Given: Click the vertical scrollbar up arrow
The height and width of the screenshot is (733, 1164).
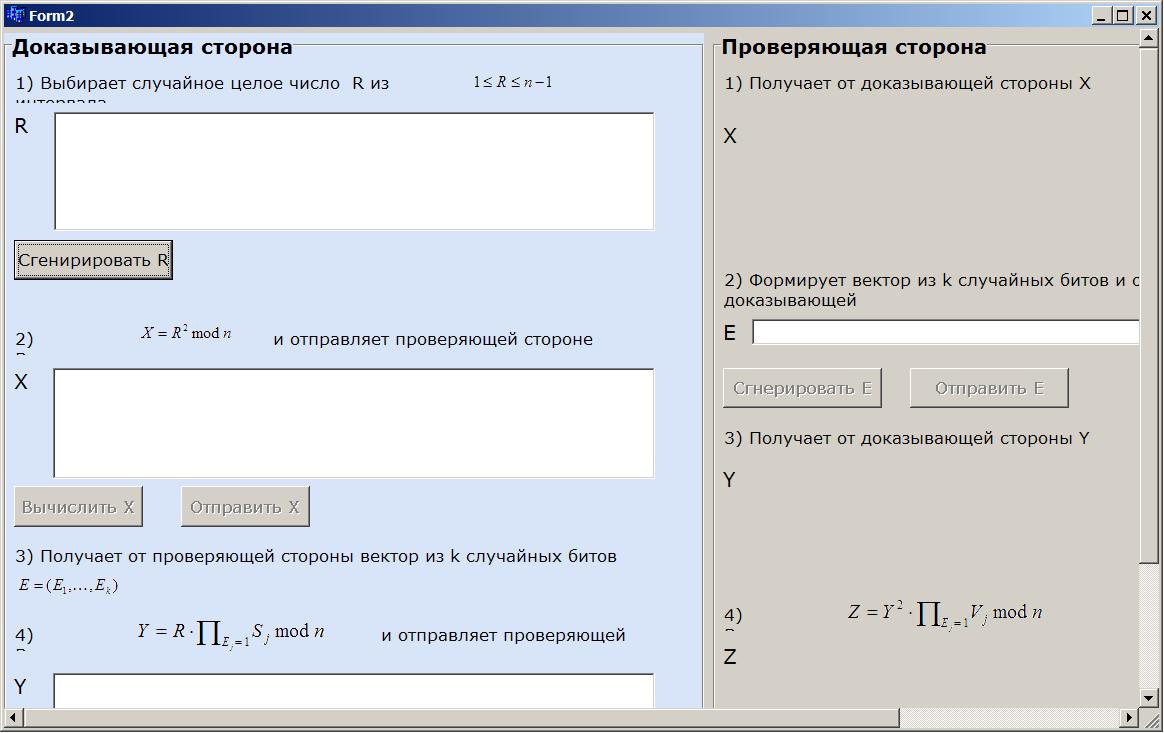Looking at the screenshot, I should (x=1148, y=38).
